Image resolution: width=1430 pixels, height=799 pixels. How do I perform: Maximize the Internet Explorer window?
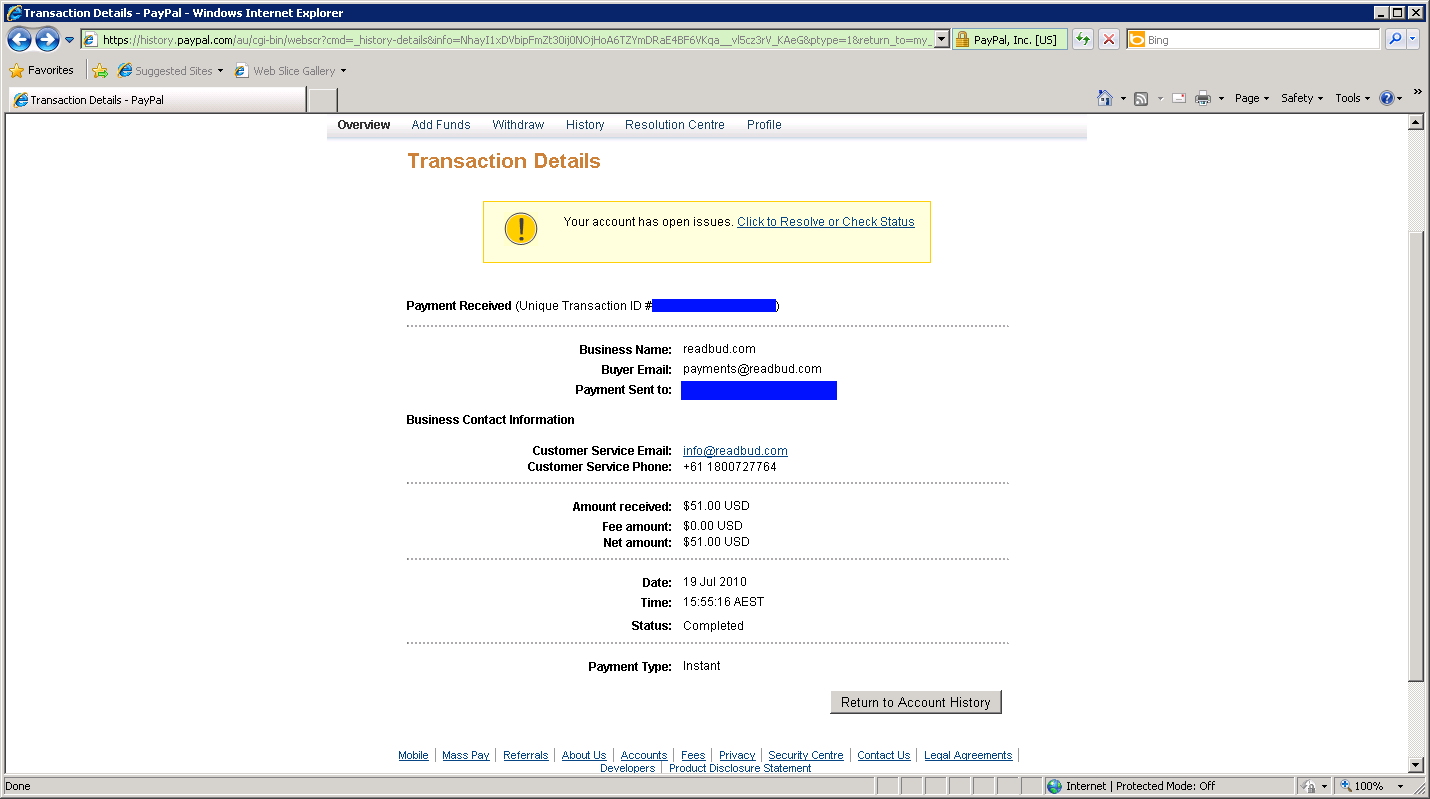[1398, 13]
